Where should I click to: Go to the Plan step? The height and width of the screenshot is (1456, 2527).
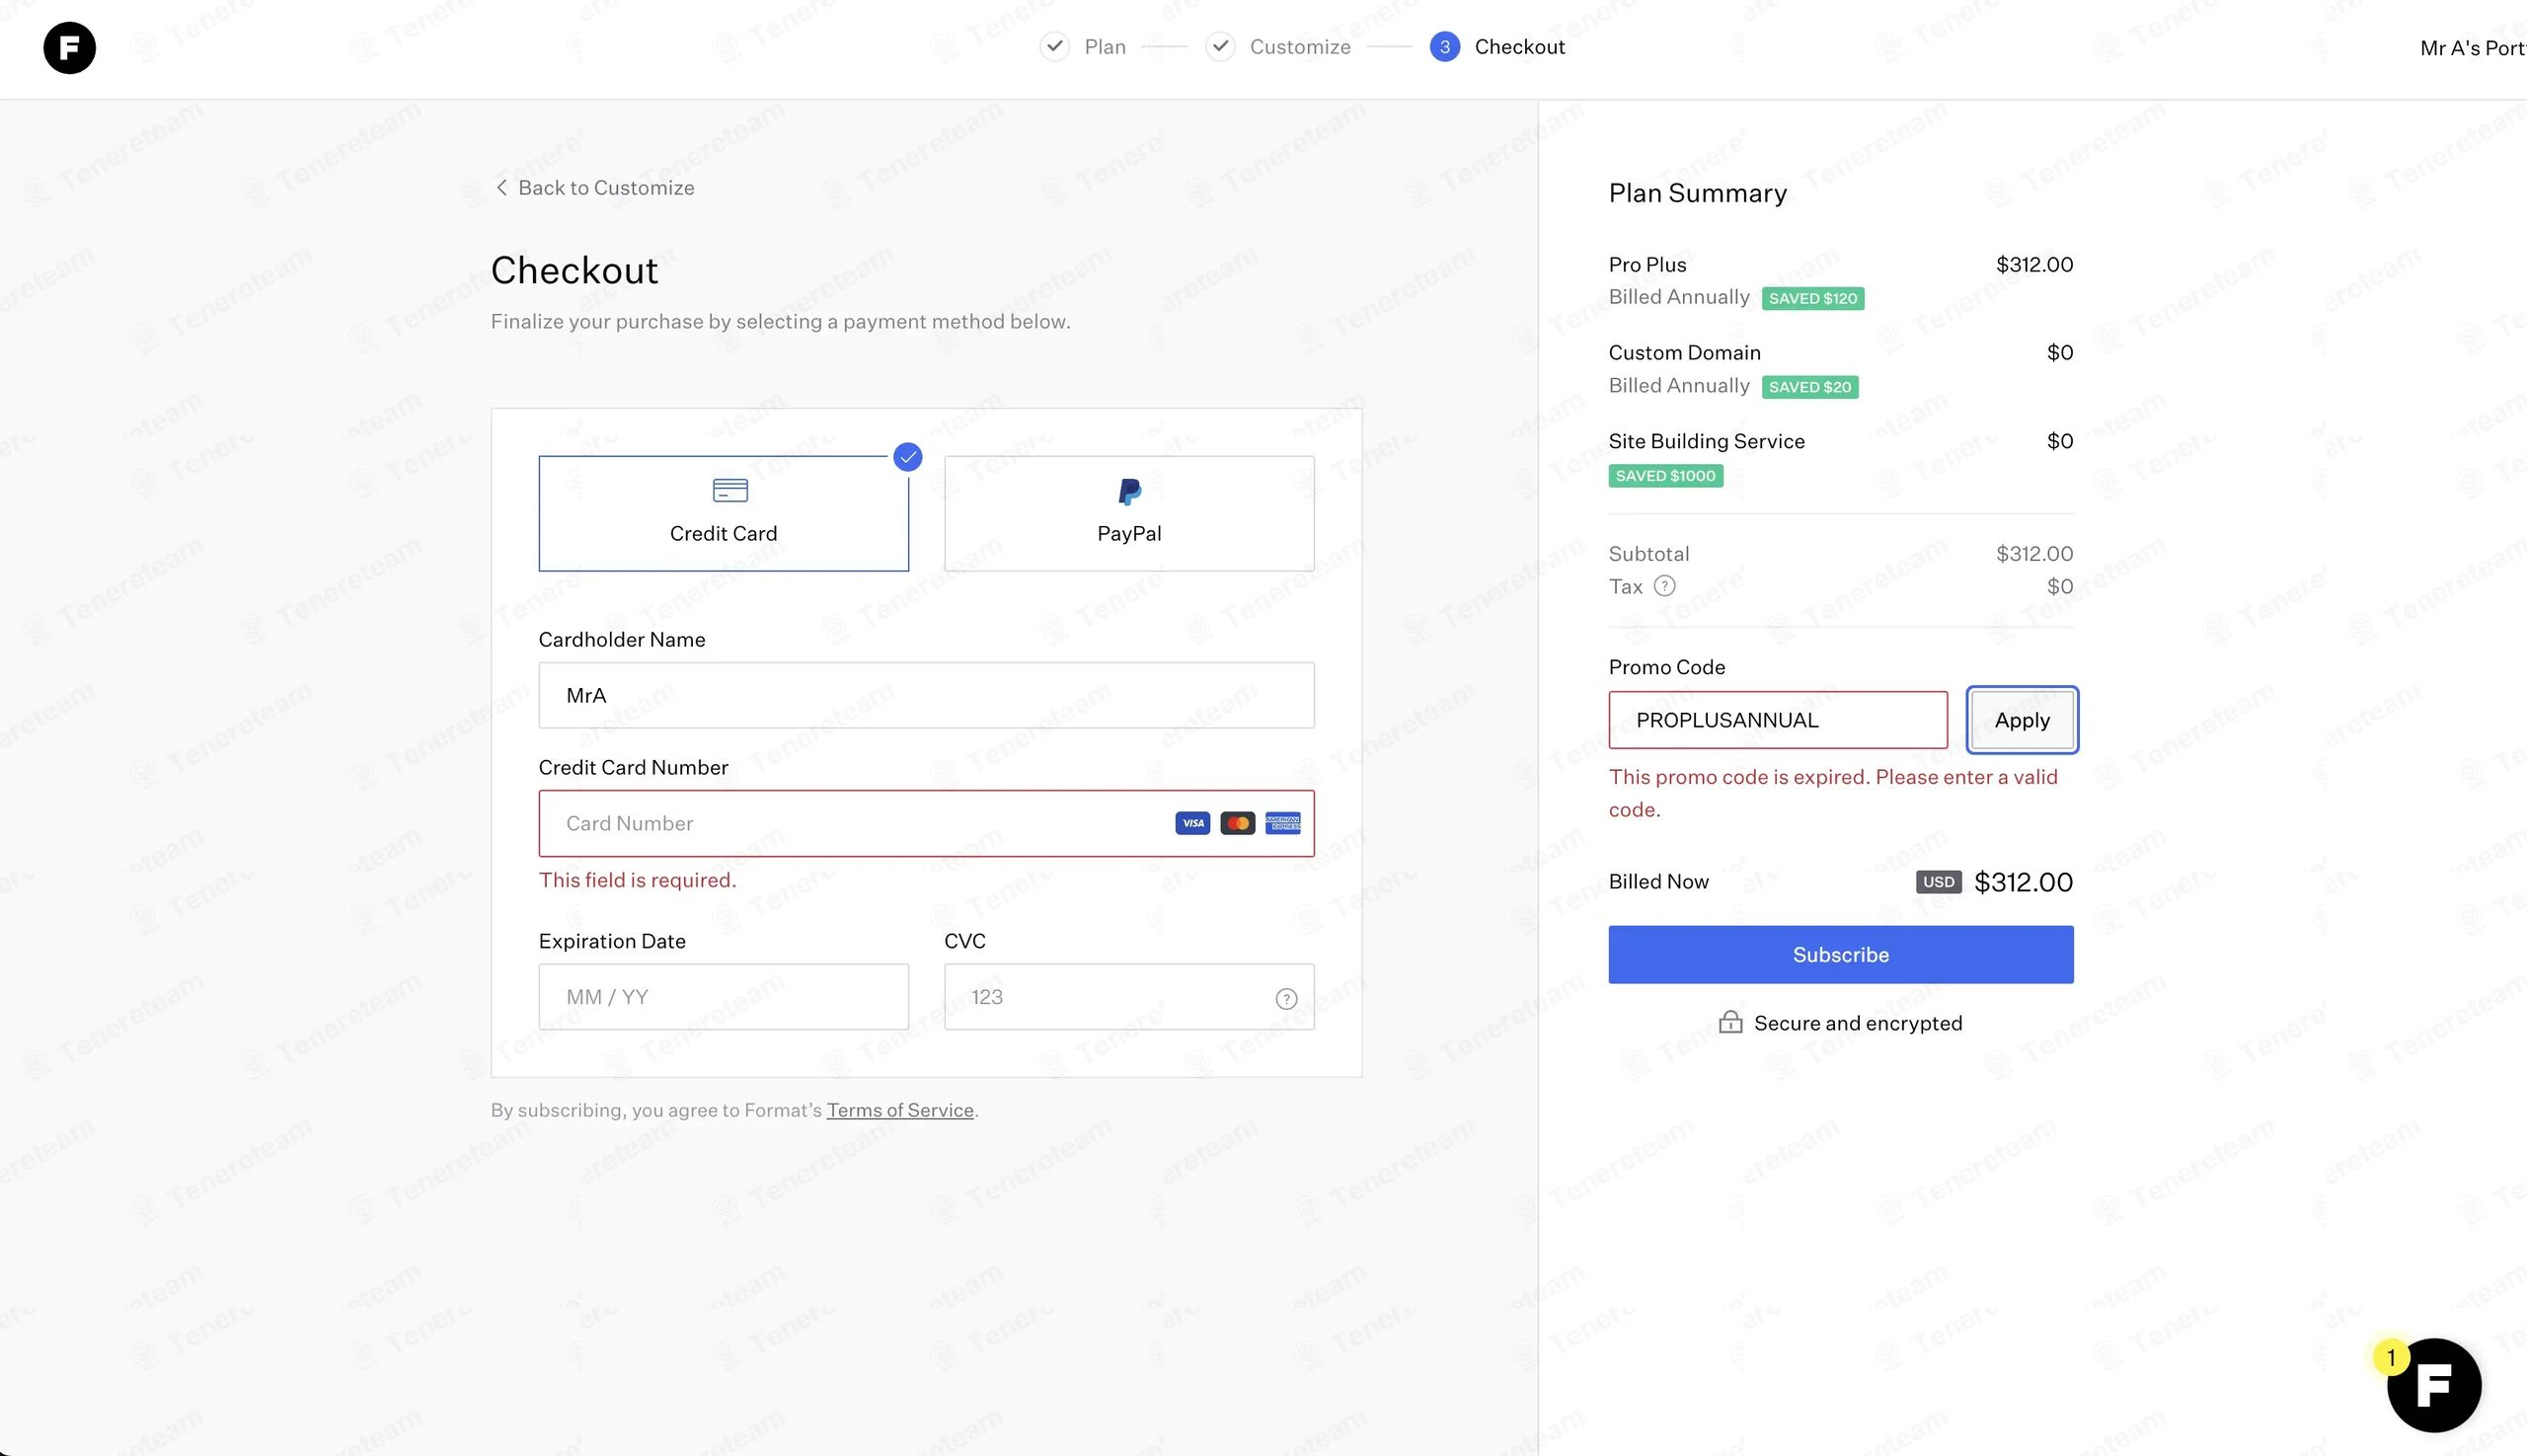coord(1104,47)
